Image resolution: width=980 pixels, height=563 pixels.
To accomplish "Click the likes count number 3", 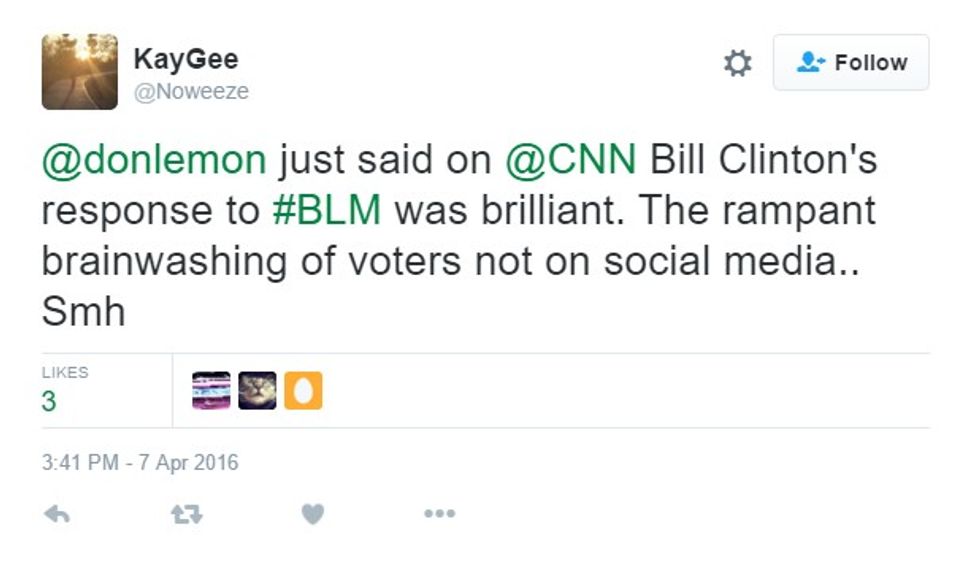I will pyautogui.click(x=49, y=402).
